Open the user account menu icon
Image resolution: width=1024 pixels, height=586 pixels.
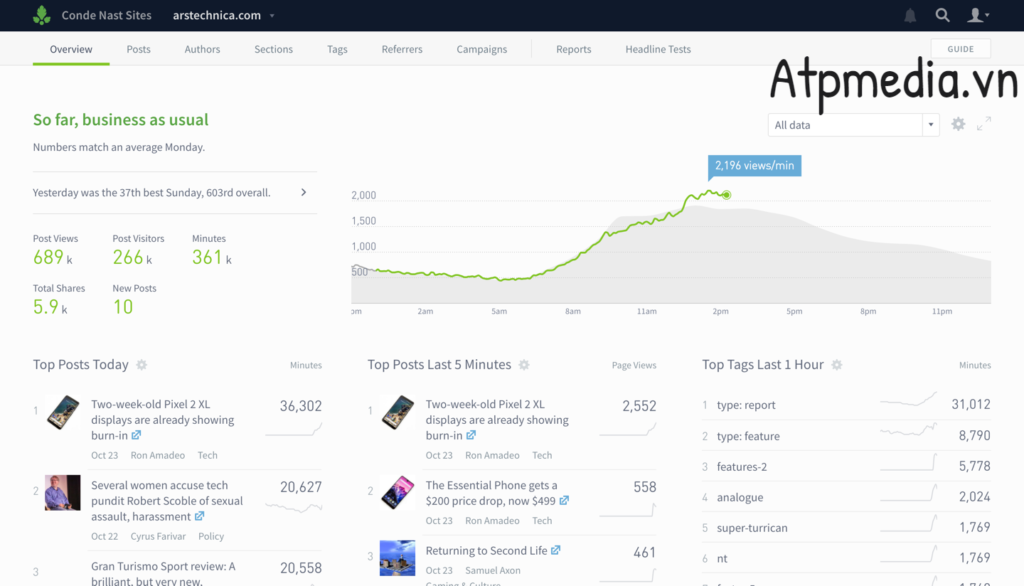(978, 15)
